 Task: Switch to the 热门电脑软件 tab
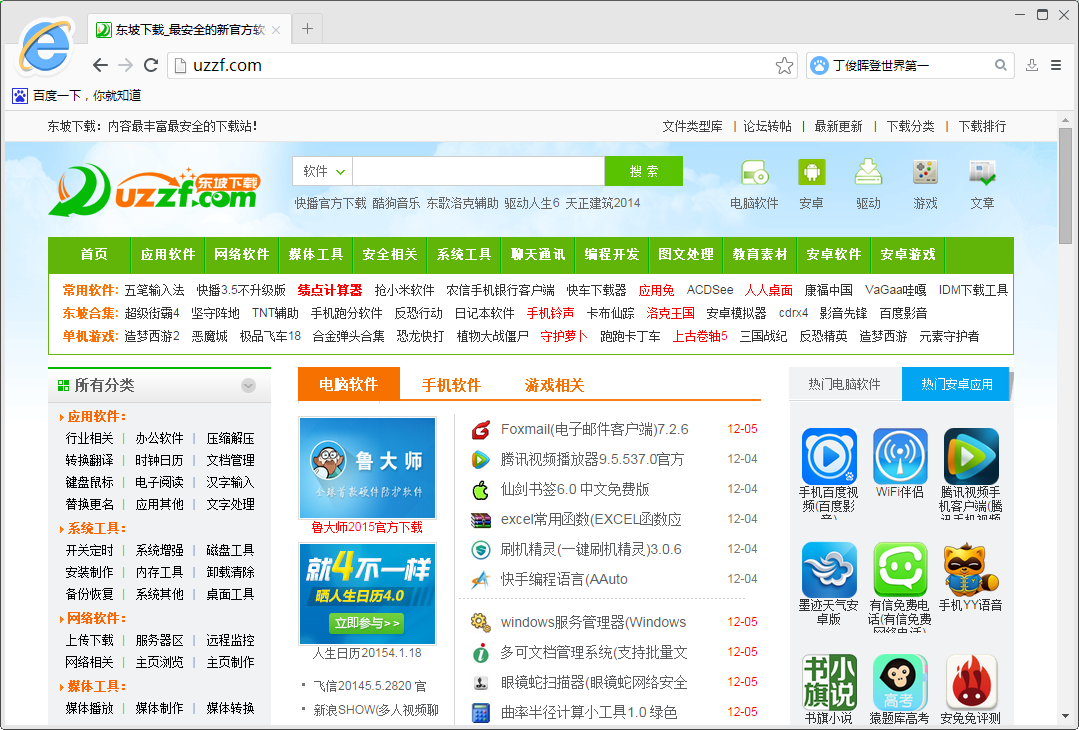click(844, 384)
